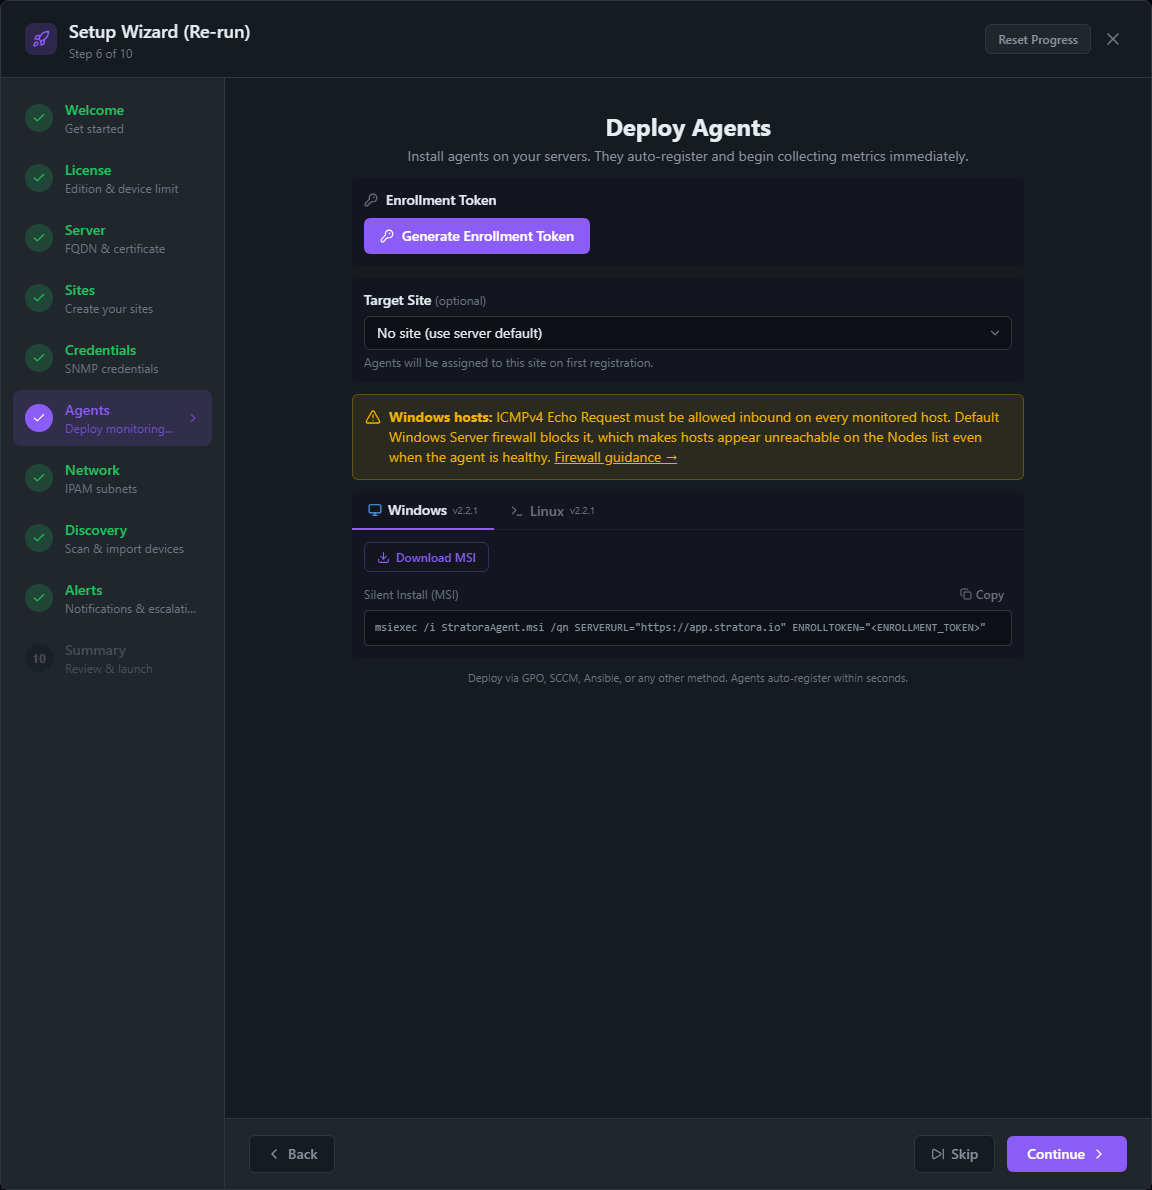This screenshot has height=1190, width=1152.
Task: Click 'Agents will be assigned to this site' hint
Action: [508, 363]
